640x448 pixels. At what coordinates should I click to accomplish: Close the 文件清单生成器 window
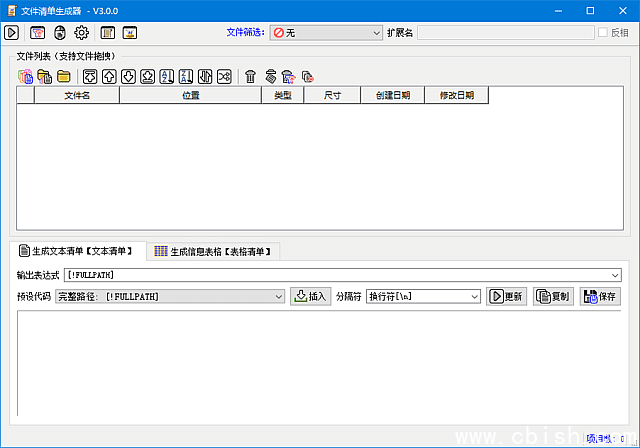[x=623, y=11]
